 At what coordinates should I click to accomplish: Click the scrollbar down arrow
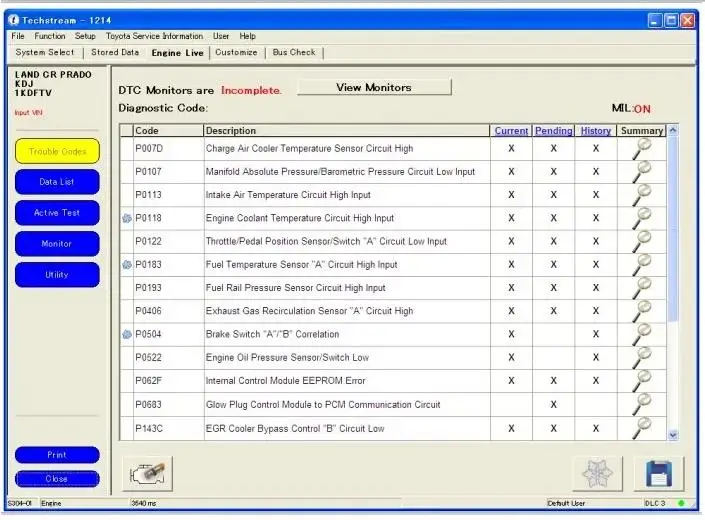point(673,435)
